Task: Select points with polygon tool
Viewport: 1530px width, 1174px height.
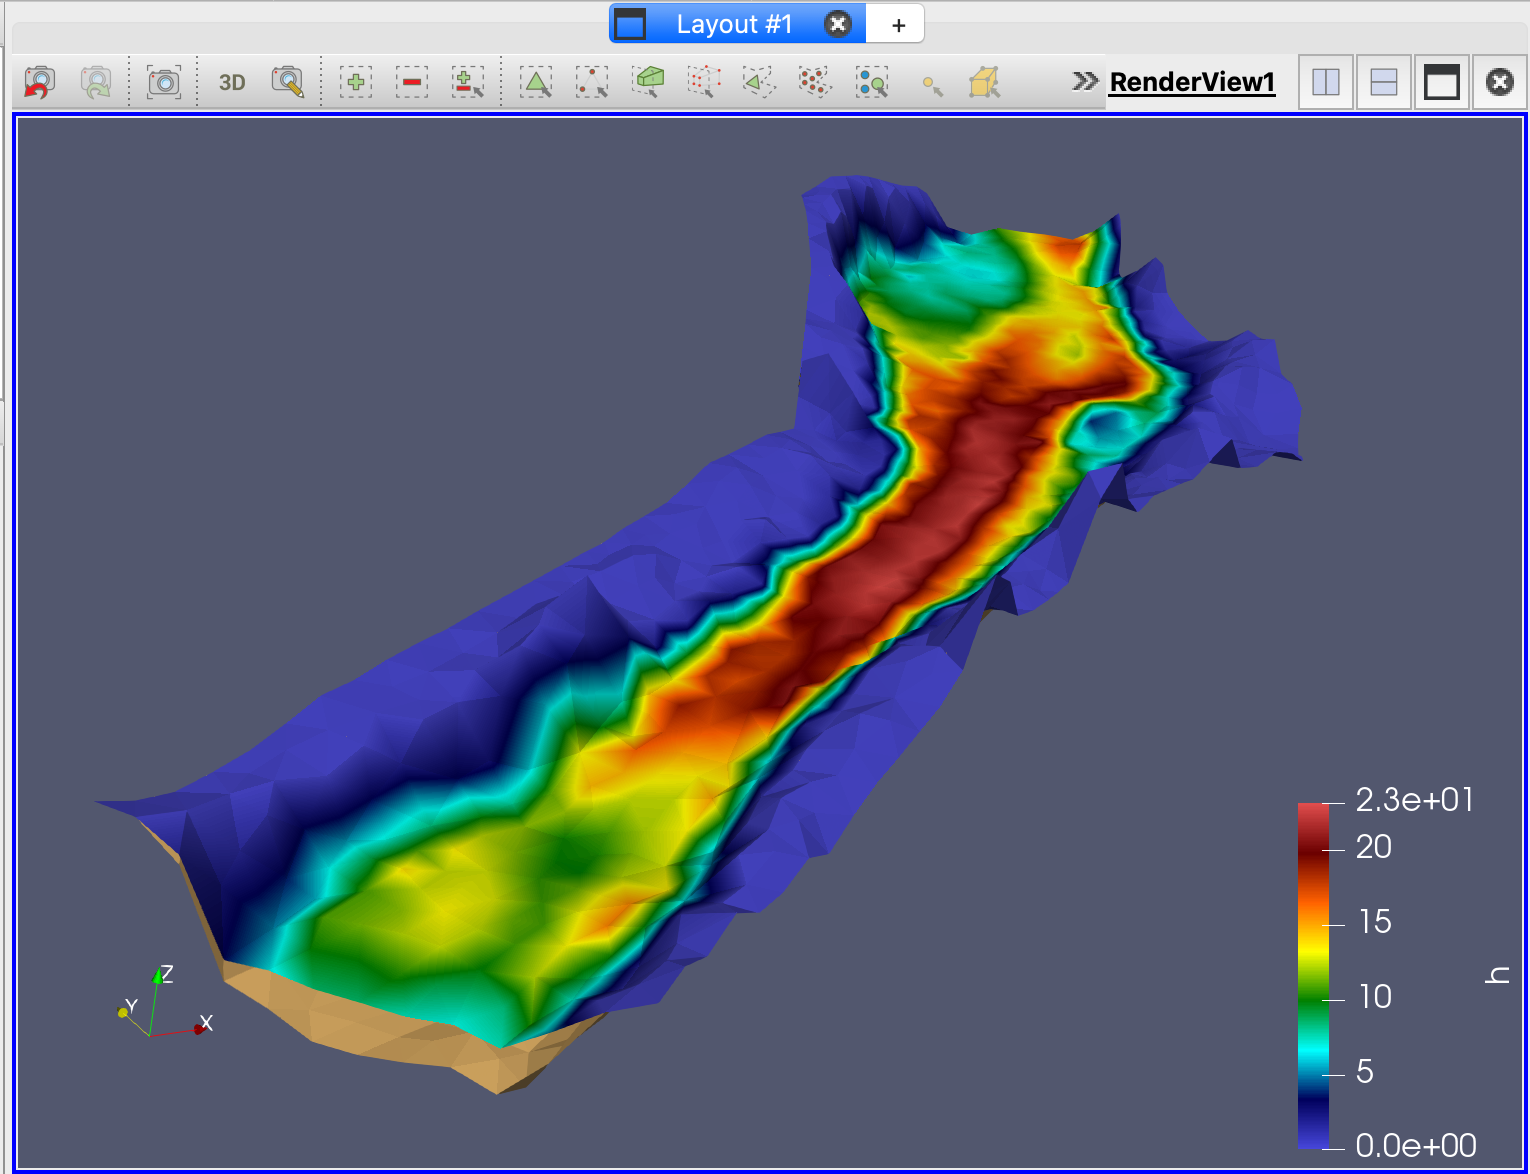Action: click(815, 82)
